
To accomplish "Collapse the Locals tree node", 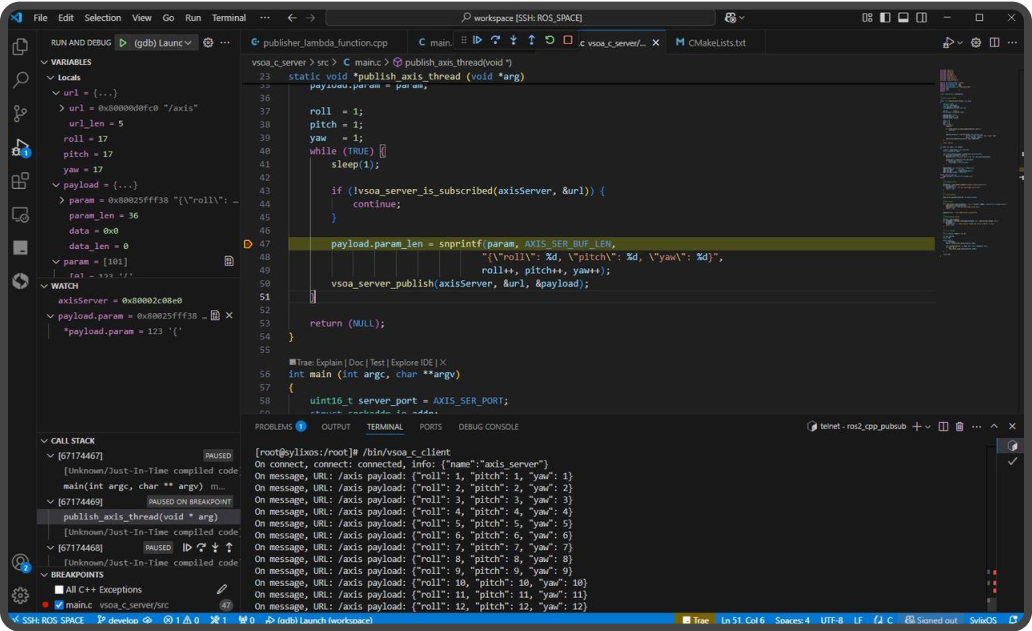I will pos(51,78).
